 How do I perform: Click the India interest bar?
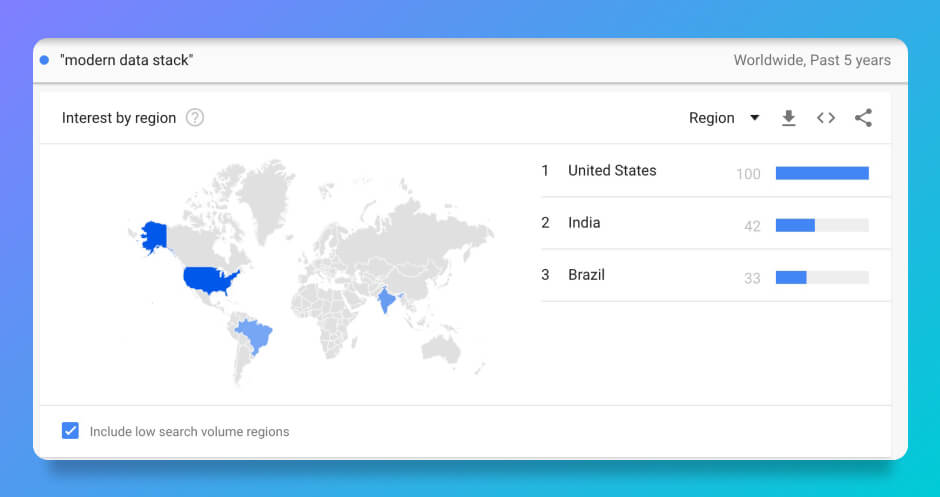click(822, 225)
